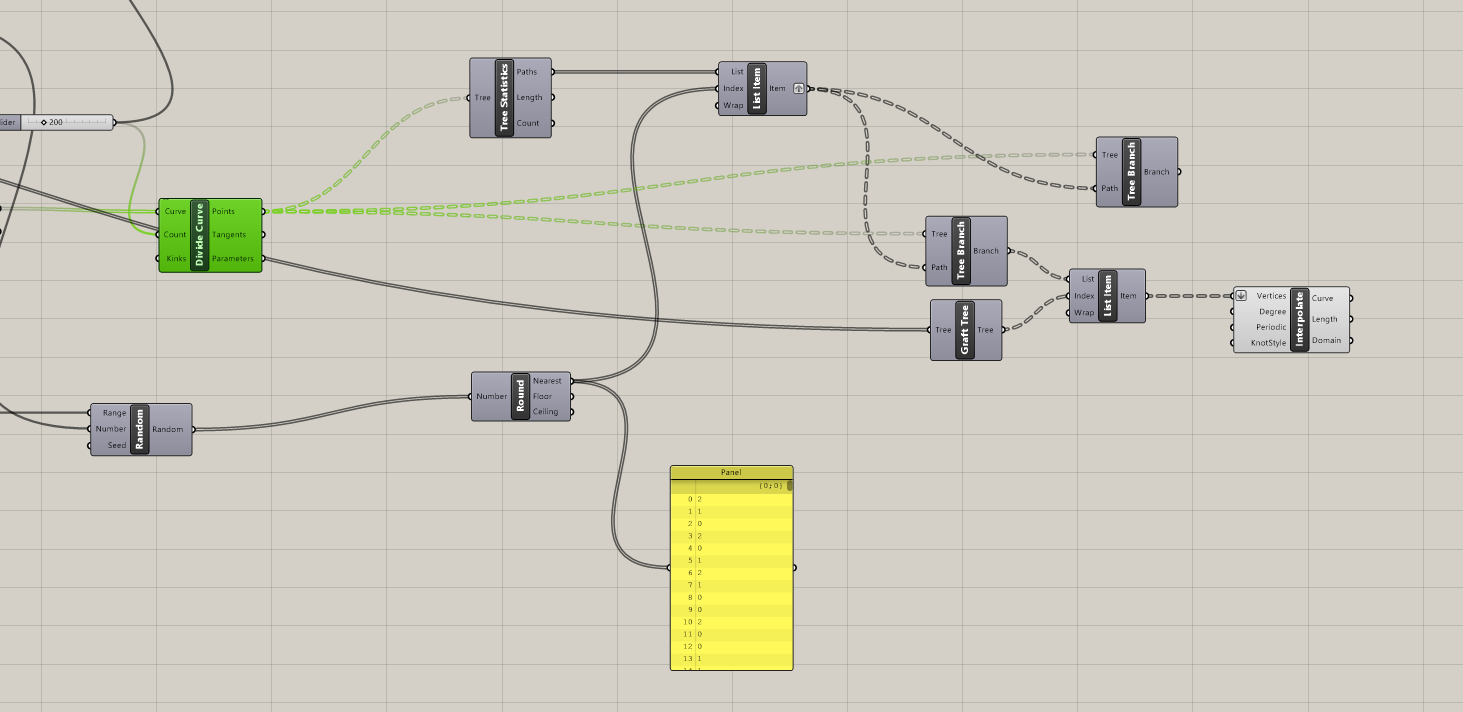Click the List input of the List Item fed by Tree Statistics
The height and width of the screenshot is (712, 1463).
point(737,72)
